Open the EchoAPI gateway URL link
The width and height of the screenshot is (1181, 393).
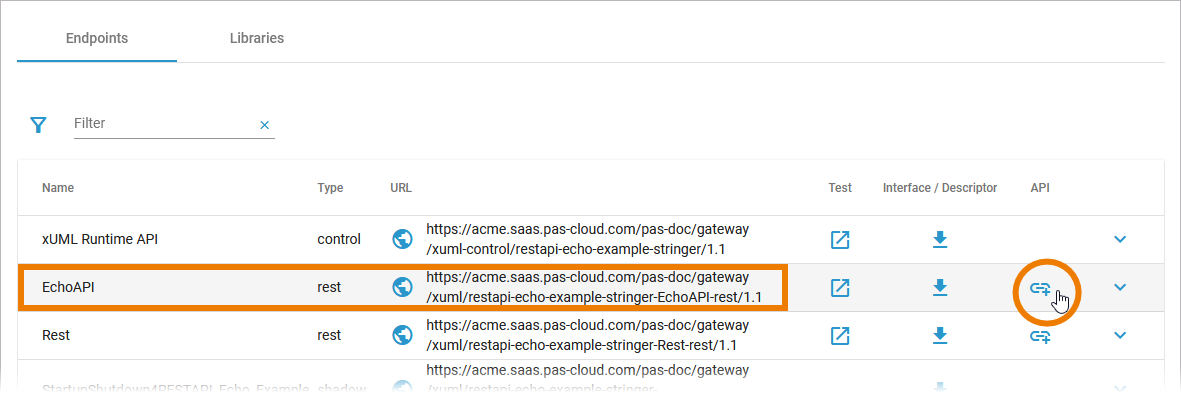[x=594, y=287]
